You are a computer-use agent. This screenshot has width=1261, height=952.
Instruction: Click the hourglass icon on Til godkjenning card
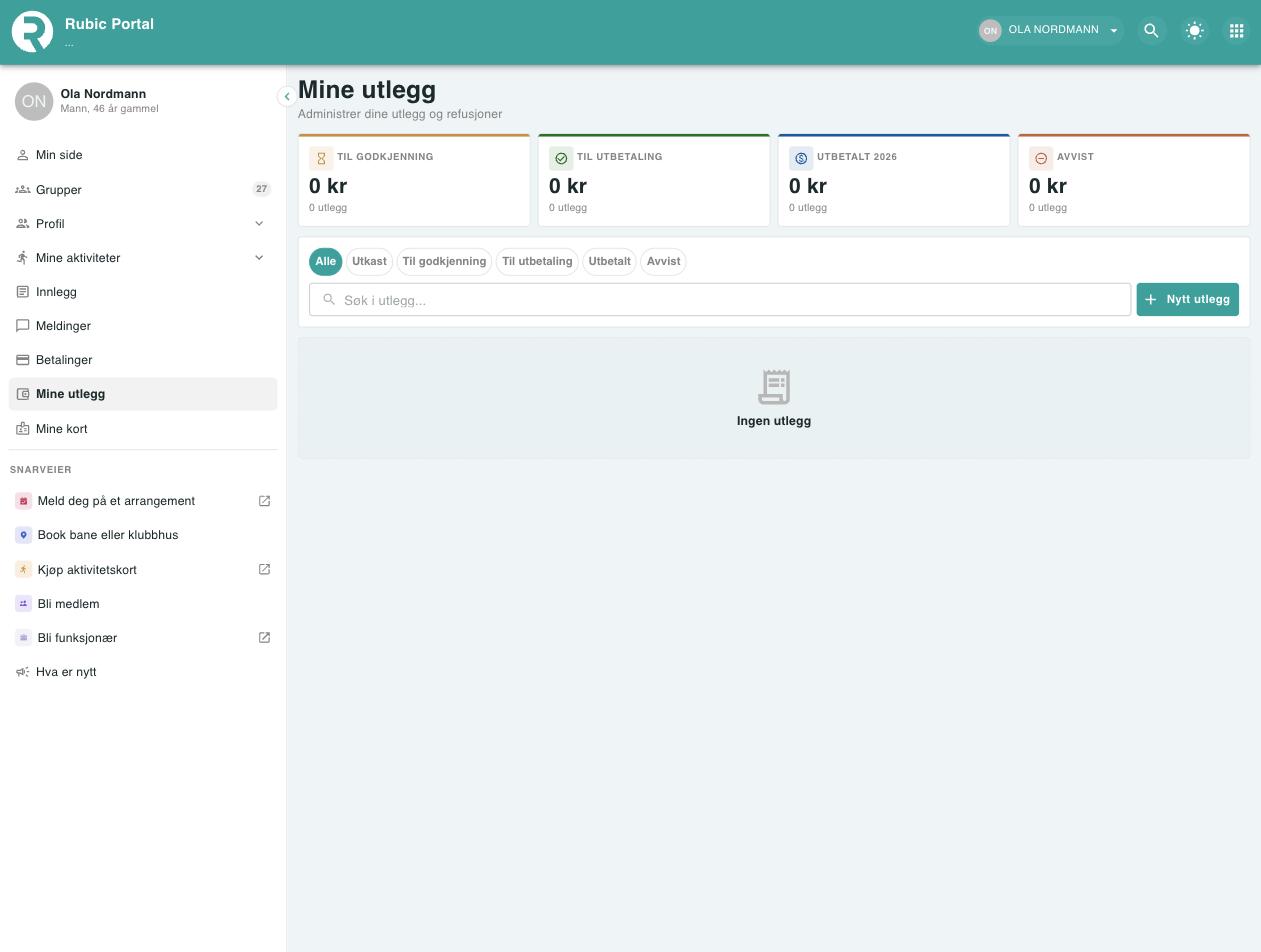pos(321,158)
